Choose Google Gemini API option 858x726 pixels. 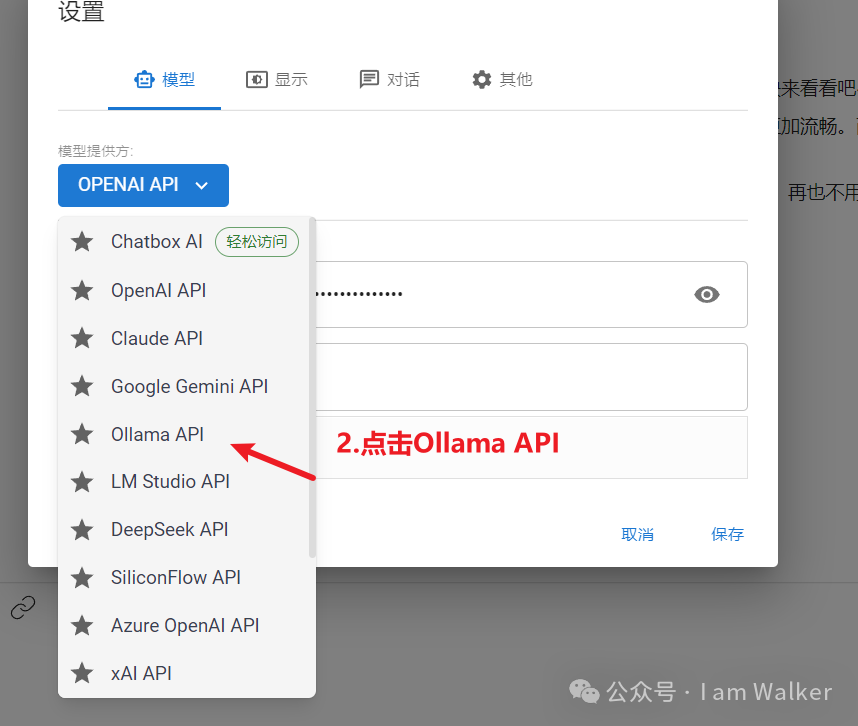coord(187,386)
